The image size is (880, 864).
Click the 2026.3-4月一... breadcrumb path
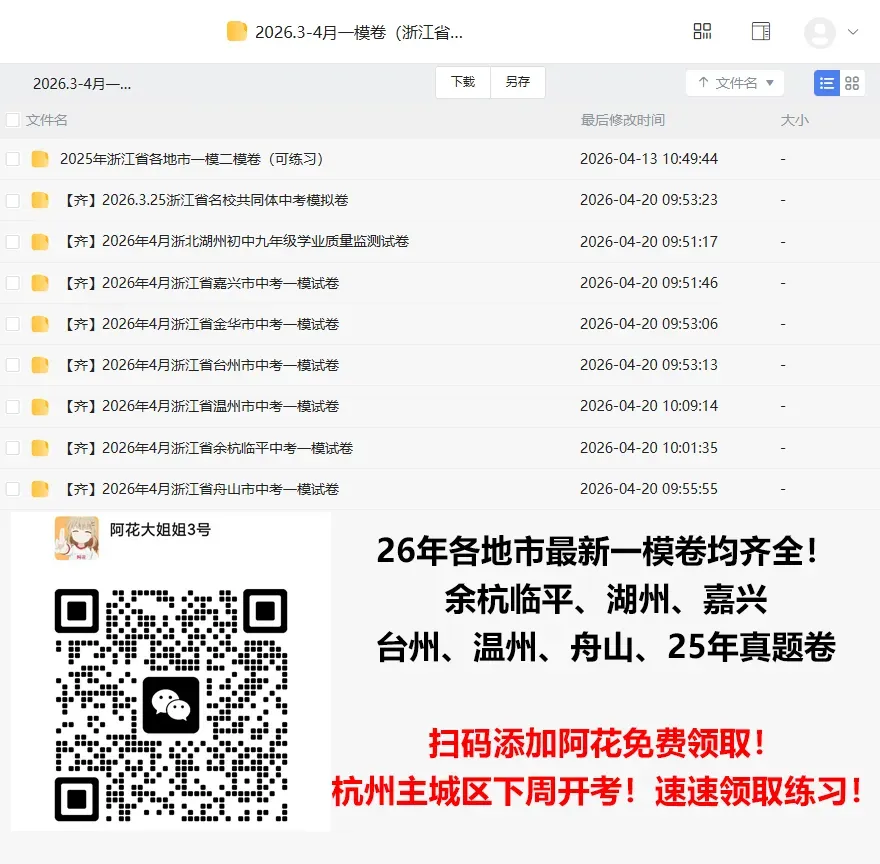pyautogui.click(x=82, y=84)
